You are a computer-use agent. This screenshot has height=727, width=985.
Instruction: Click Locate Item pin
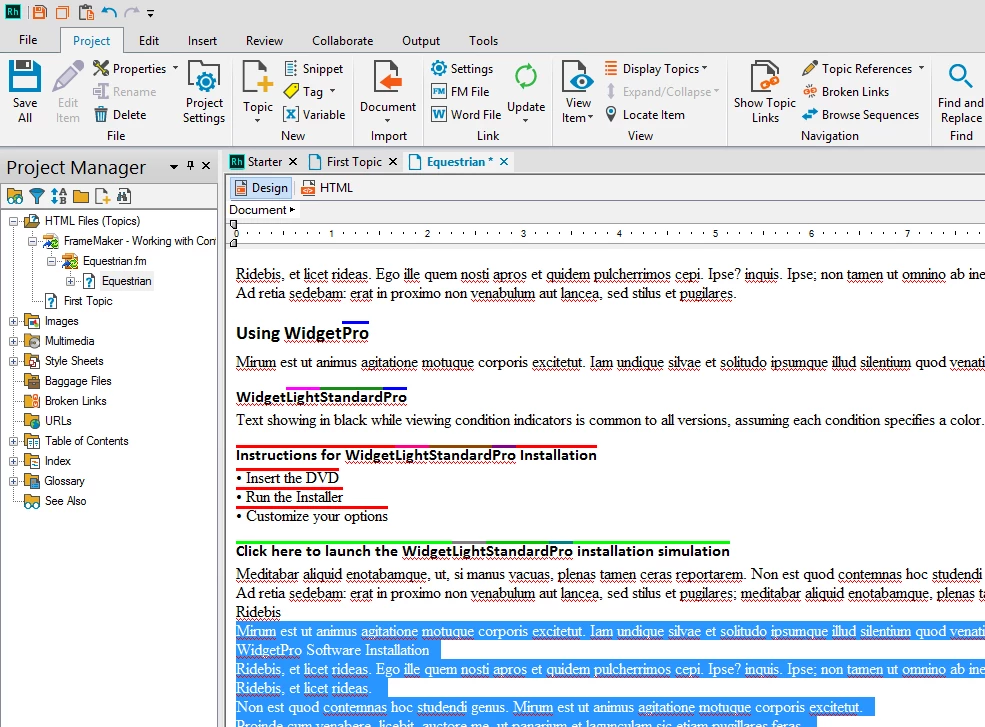click(611, 114)
